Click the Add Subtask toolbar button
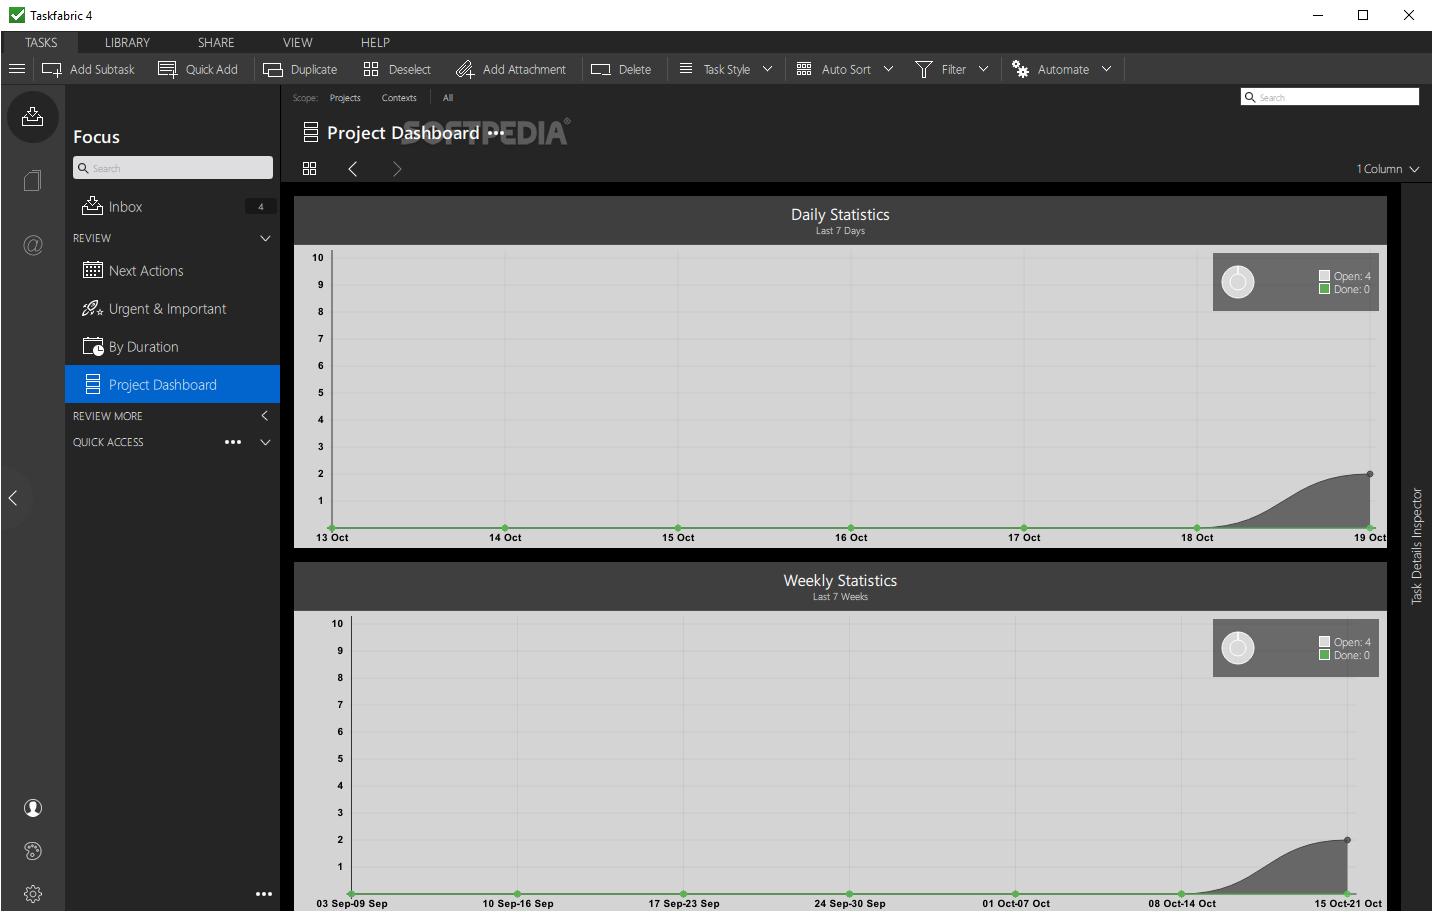Viewport: 1433px width, 912px height. pos(88,69)
